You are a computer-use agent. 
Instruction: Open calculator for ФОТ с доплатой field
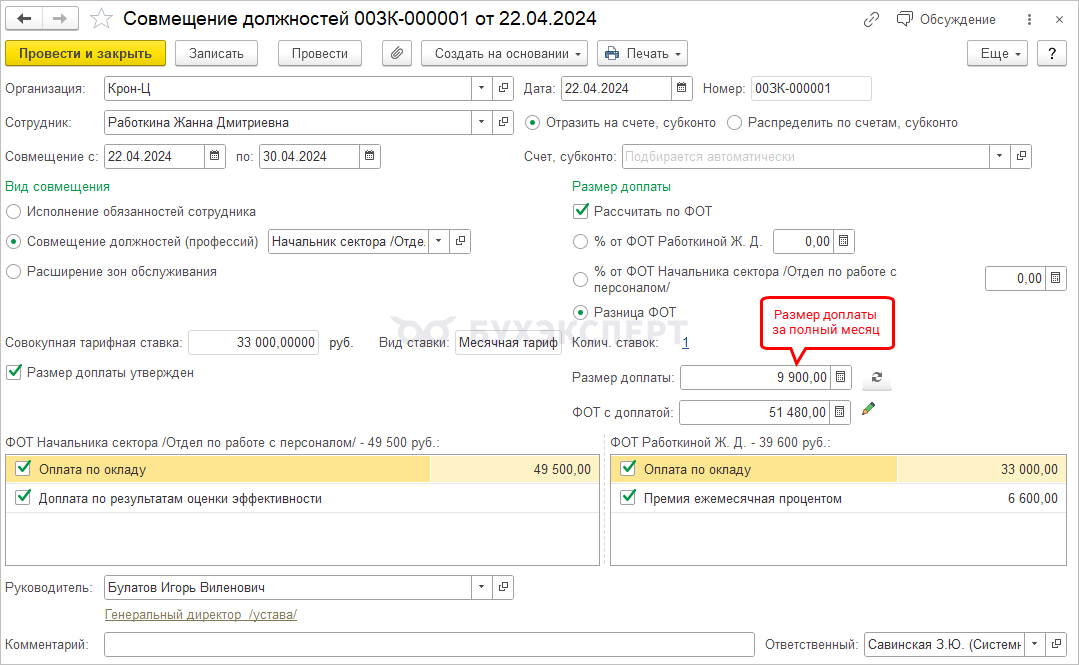click(840, 412)
